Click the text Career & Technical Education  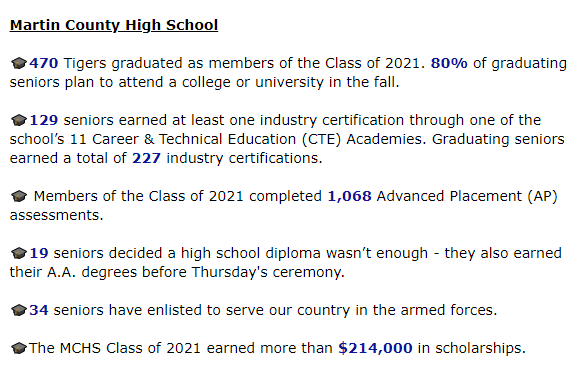[194, 139]
